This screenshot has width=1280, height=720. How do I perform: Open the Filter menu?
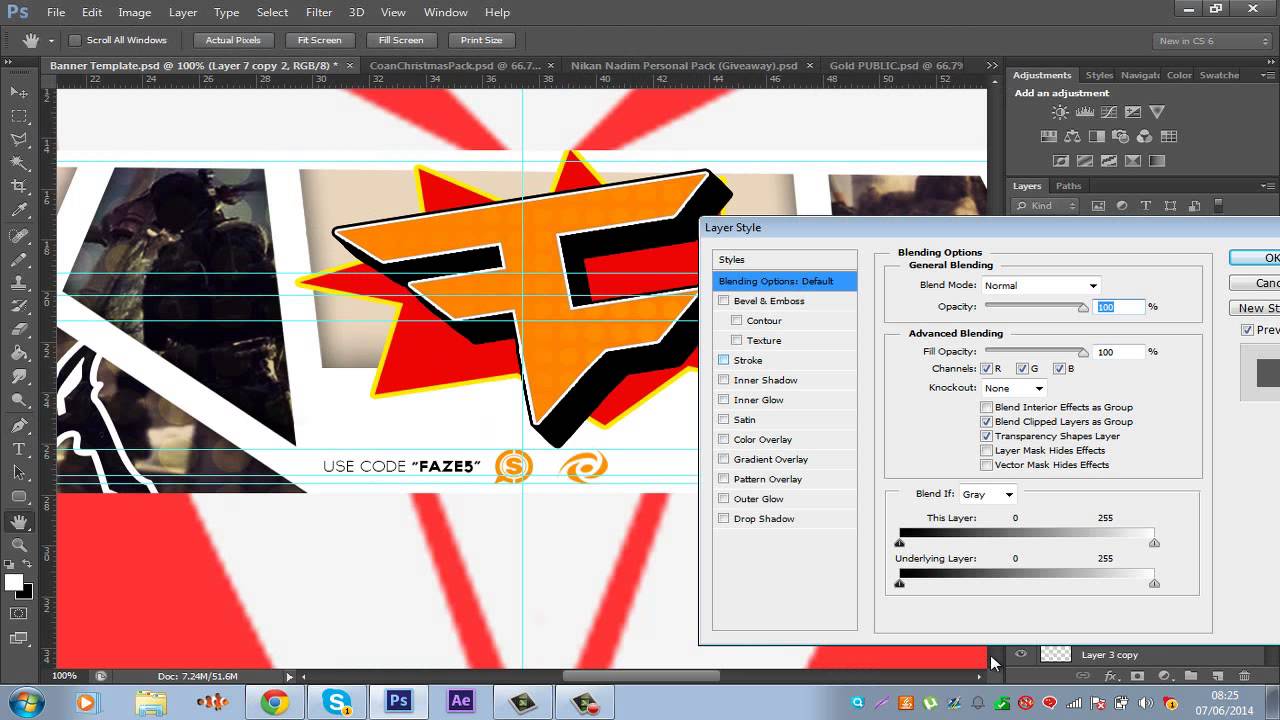click(319, 12)
